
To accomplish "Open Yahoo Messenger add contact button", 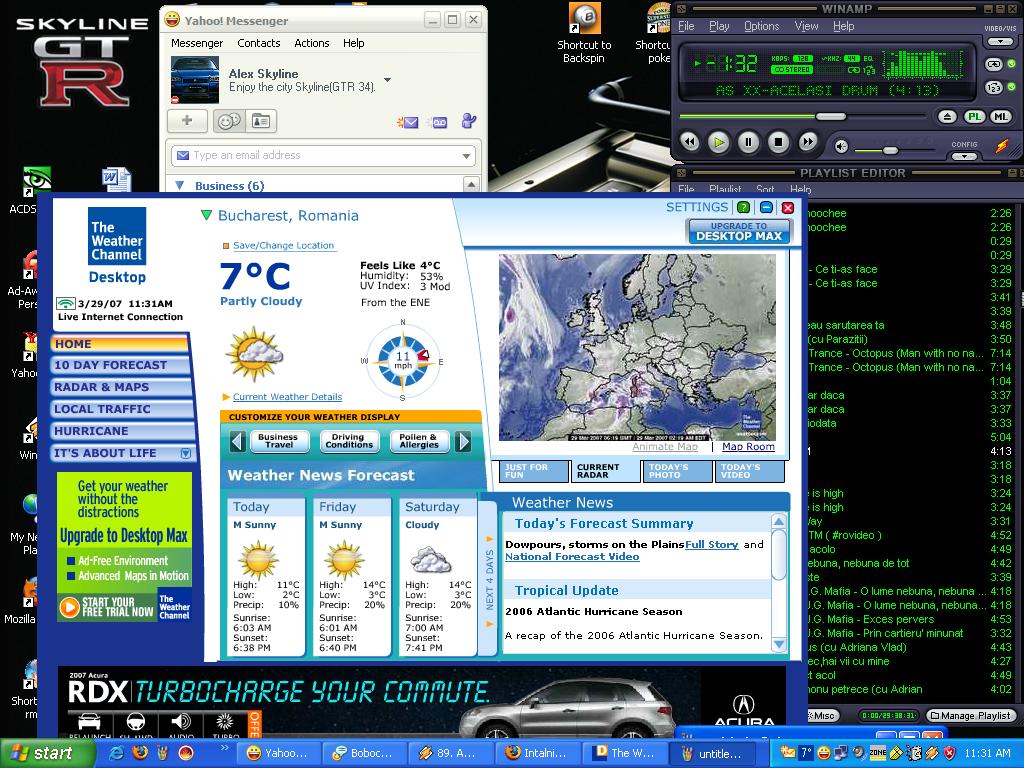I will (x=187, y=121).
